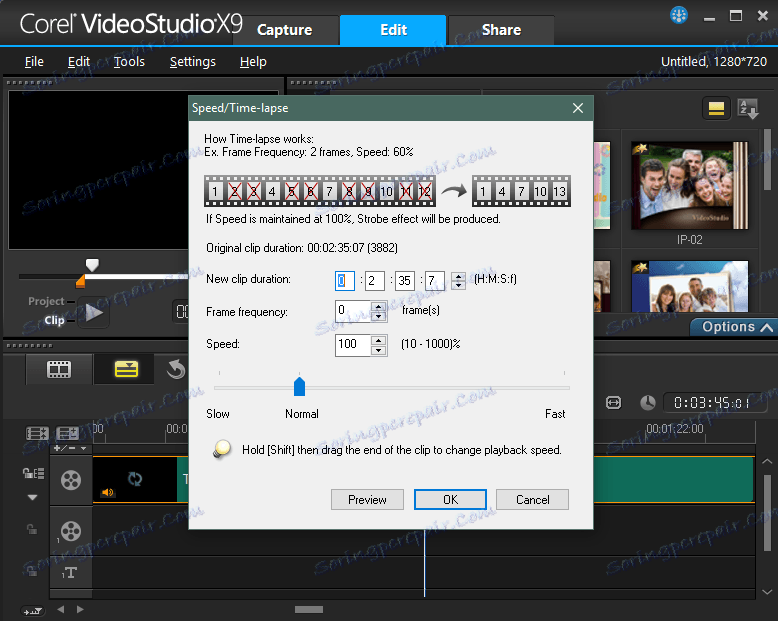Image resolution: width=778 pixels, height=621 pixels.
Task: Select Project preview mode
Action: coord(46,301)
